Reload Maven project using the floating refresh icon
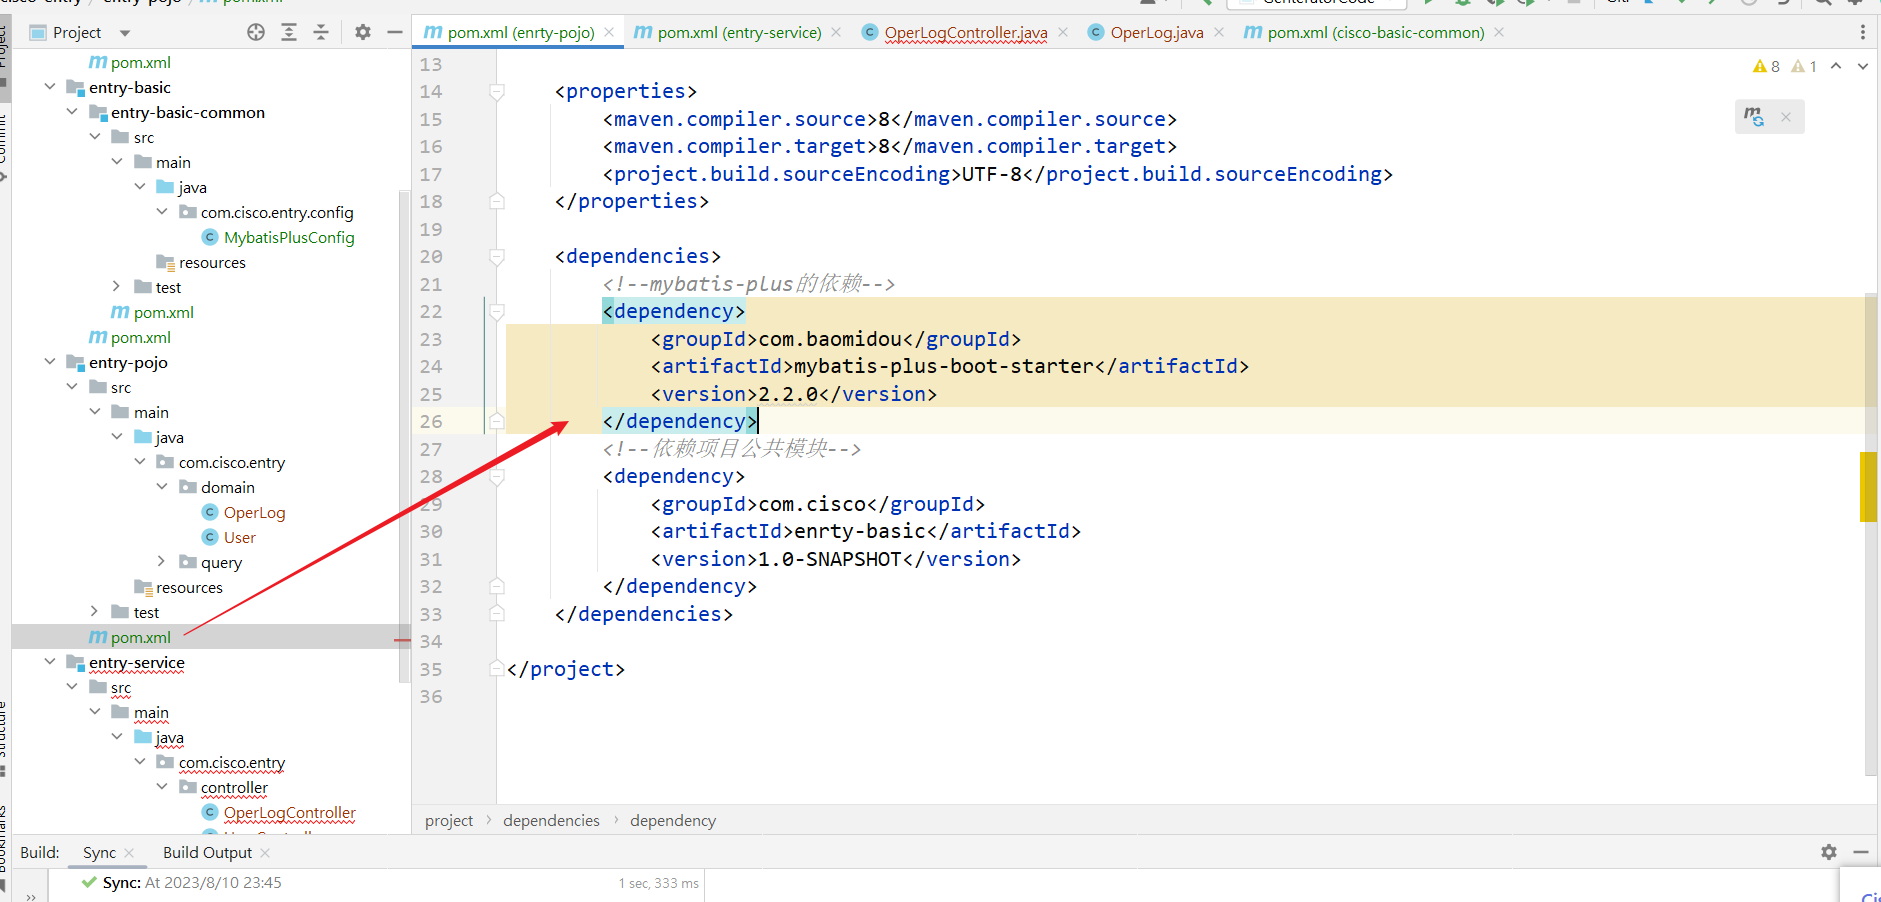Screen dimensions: 1881x902 pos(1753,117)
